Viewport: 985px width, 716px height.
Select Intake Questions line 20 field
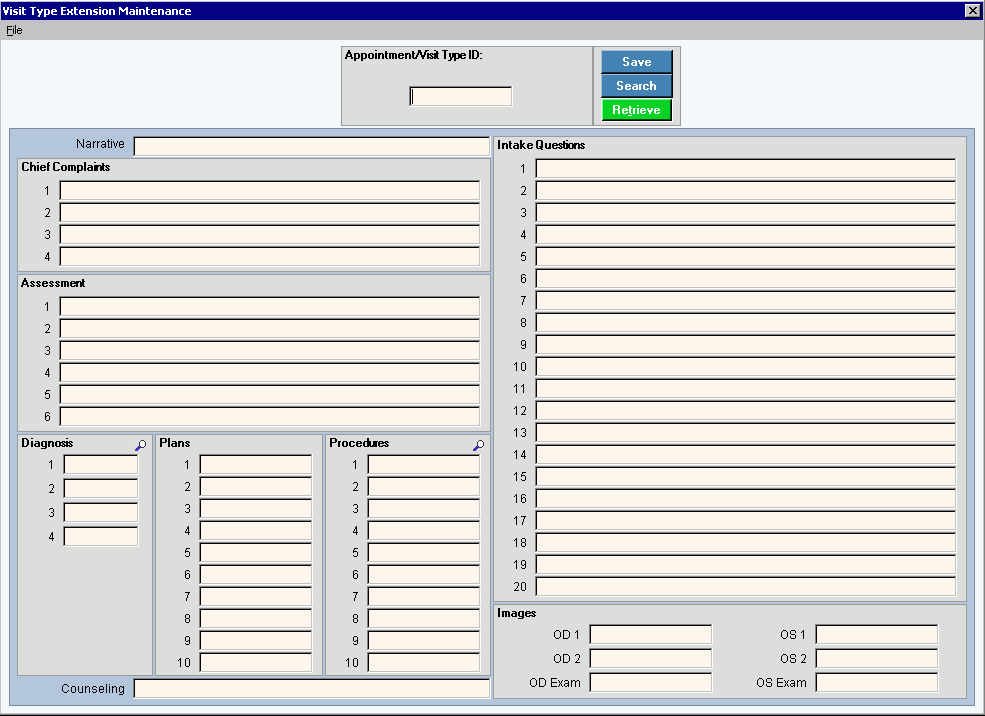tap(745, 586)
